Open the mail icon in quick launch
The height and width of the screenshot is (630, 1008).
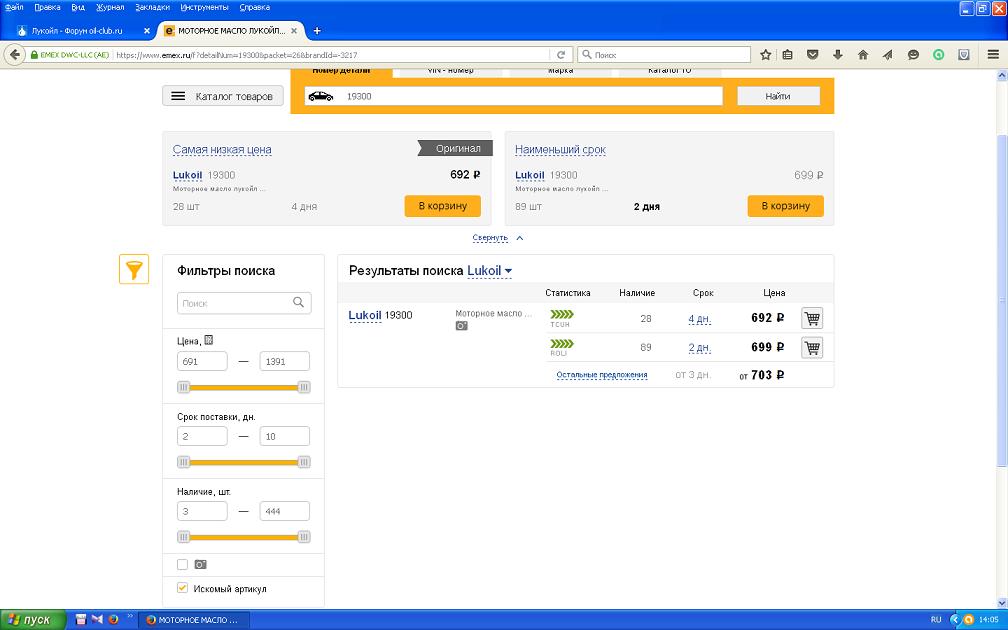(97, 620)
